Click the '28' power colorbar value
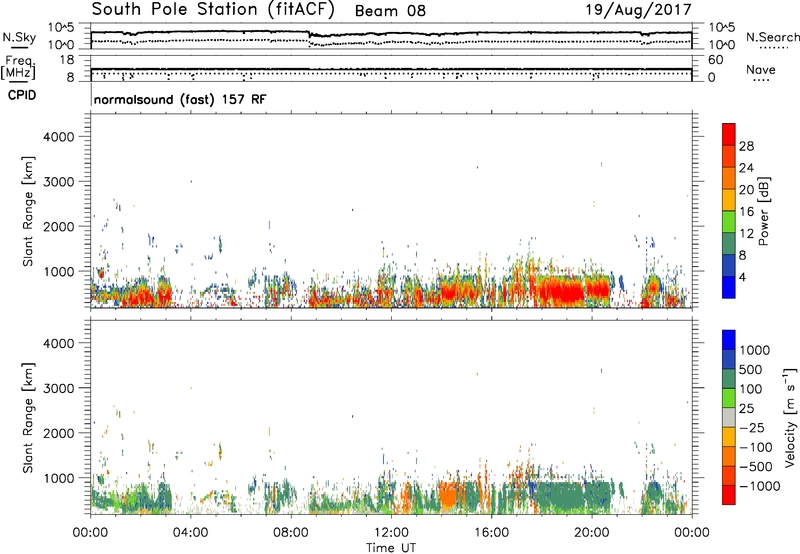Screen dimensions: 800x554 pyautogui.click(x=746, y=146)
